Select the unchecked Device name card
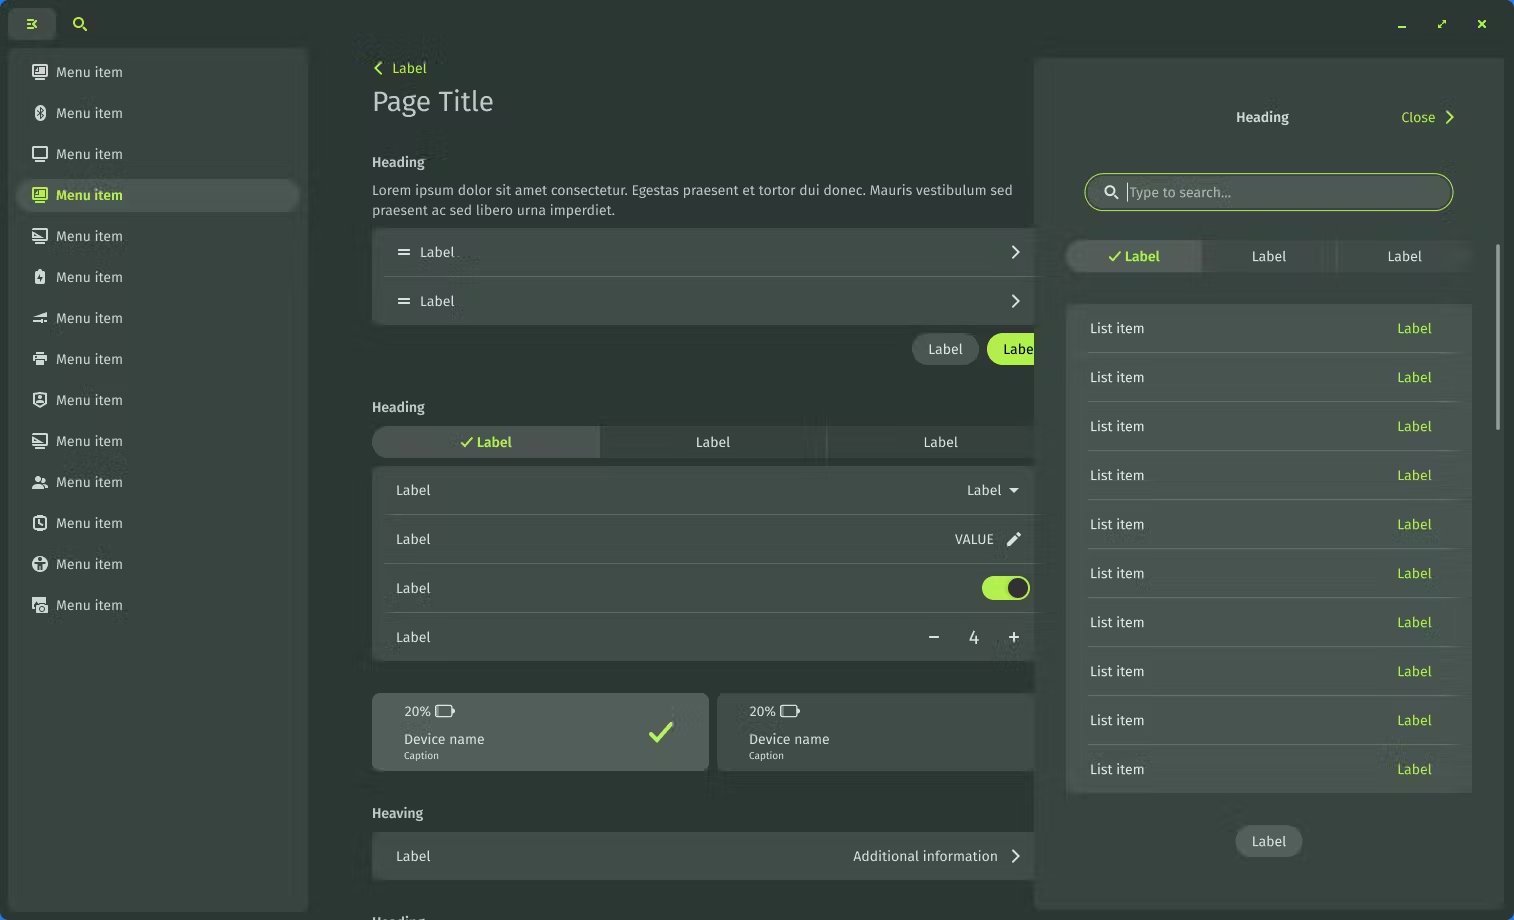This screenshot has width=1514, height=920. click(x=876, y=732)
